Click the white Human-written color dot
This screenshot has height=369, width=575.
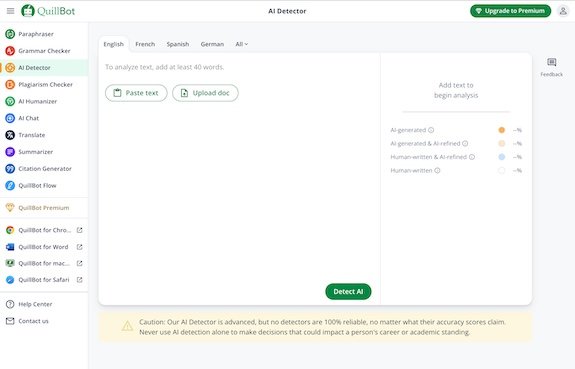click(x=502, y=171)
